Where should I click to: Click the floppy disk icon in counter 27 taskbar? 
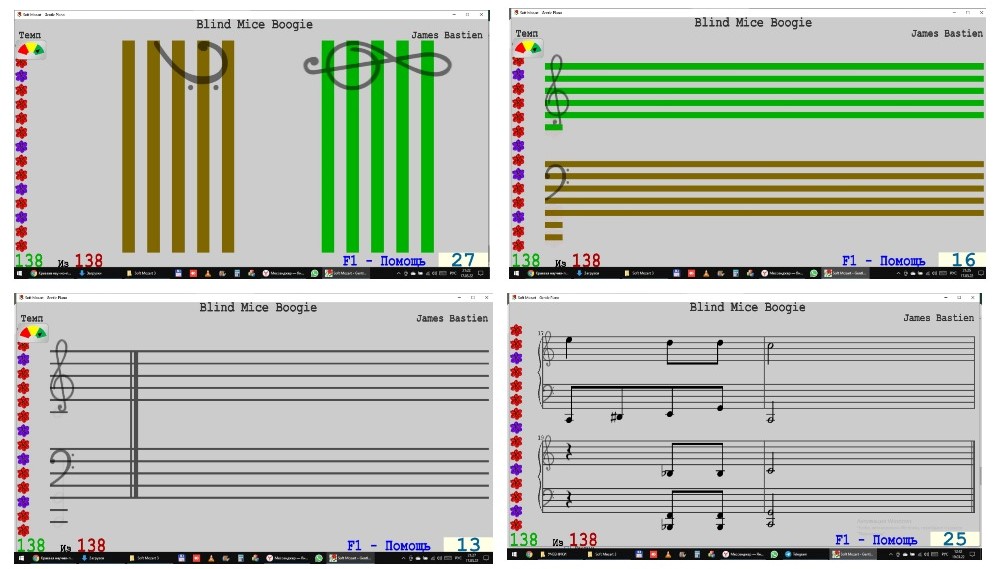tap(179, 273)
